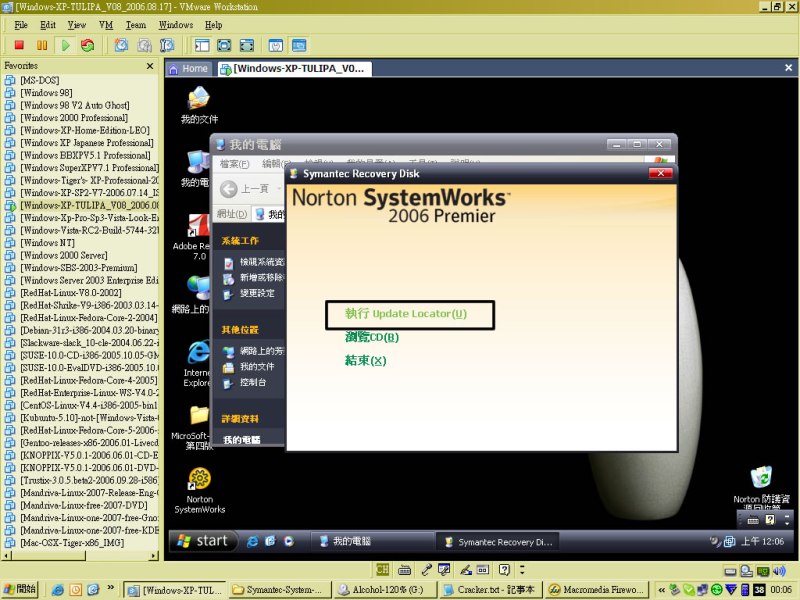Expand hidden host tray icons with « arrow

[662, 590]
